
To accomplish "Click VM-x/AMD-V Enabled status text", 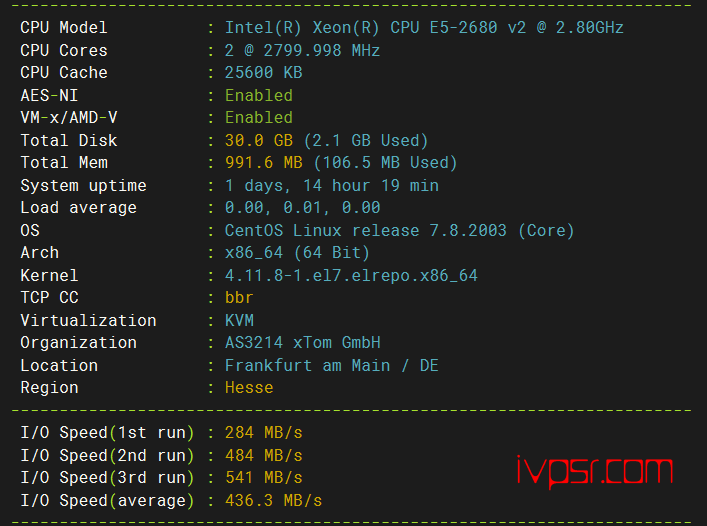I will [x=259, y=118].
